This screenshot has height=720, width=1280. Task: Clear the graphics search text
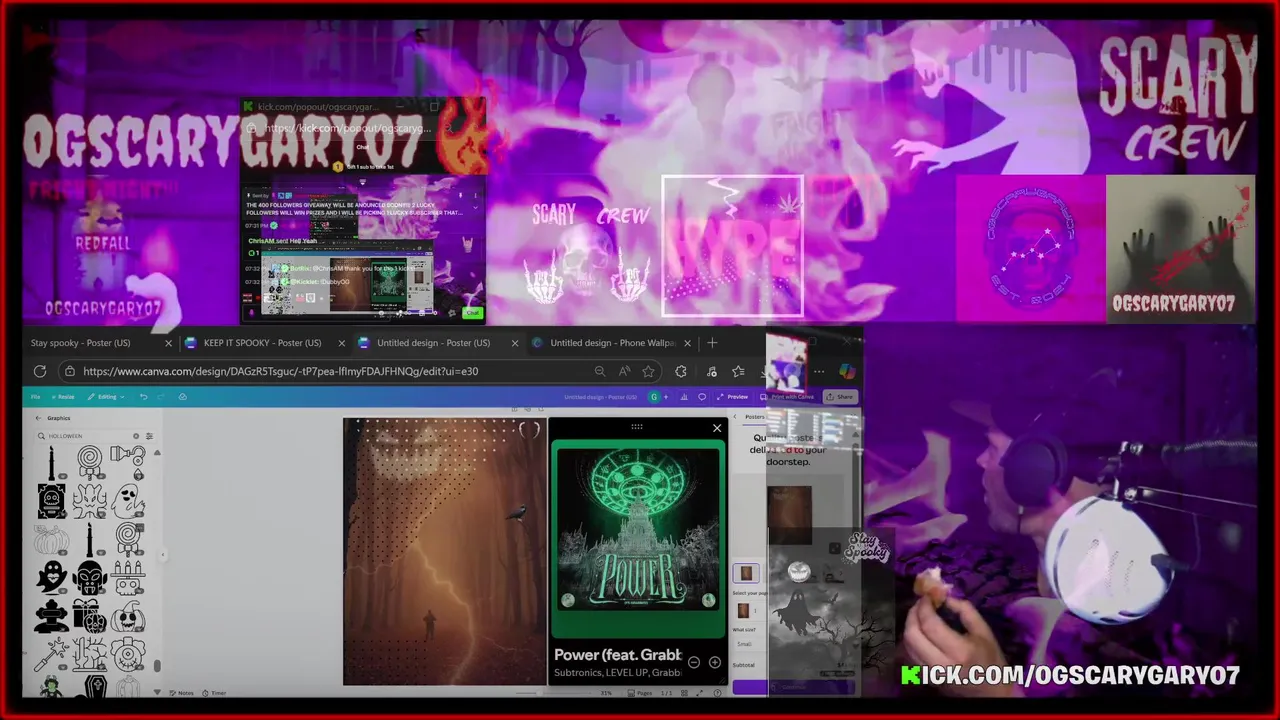tap(136, 436)
